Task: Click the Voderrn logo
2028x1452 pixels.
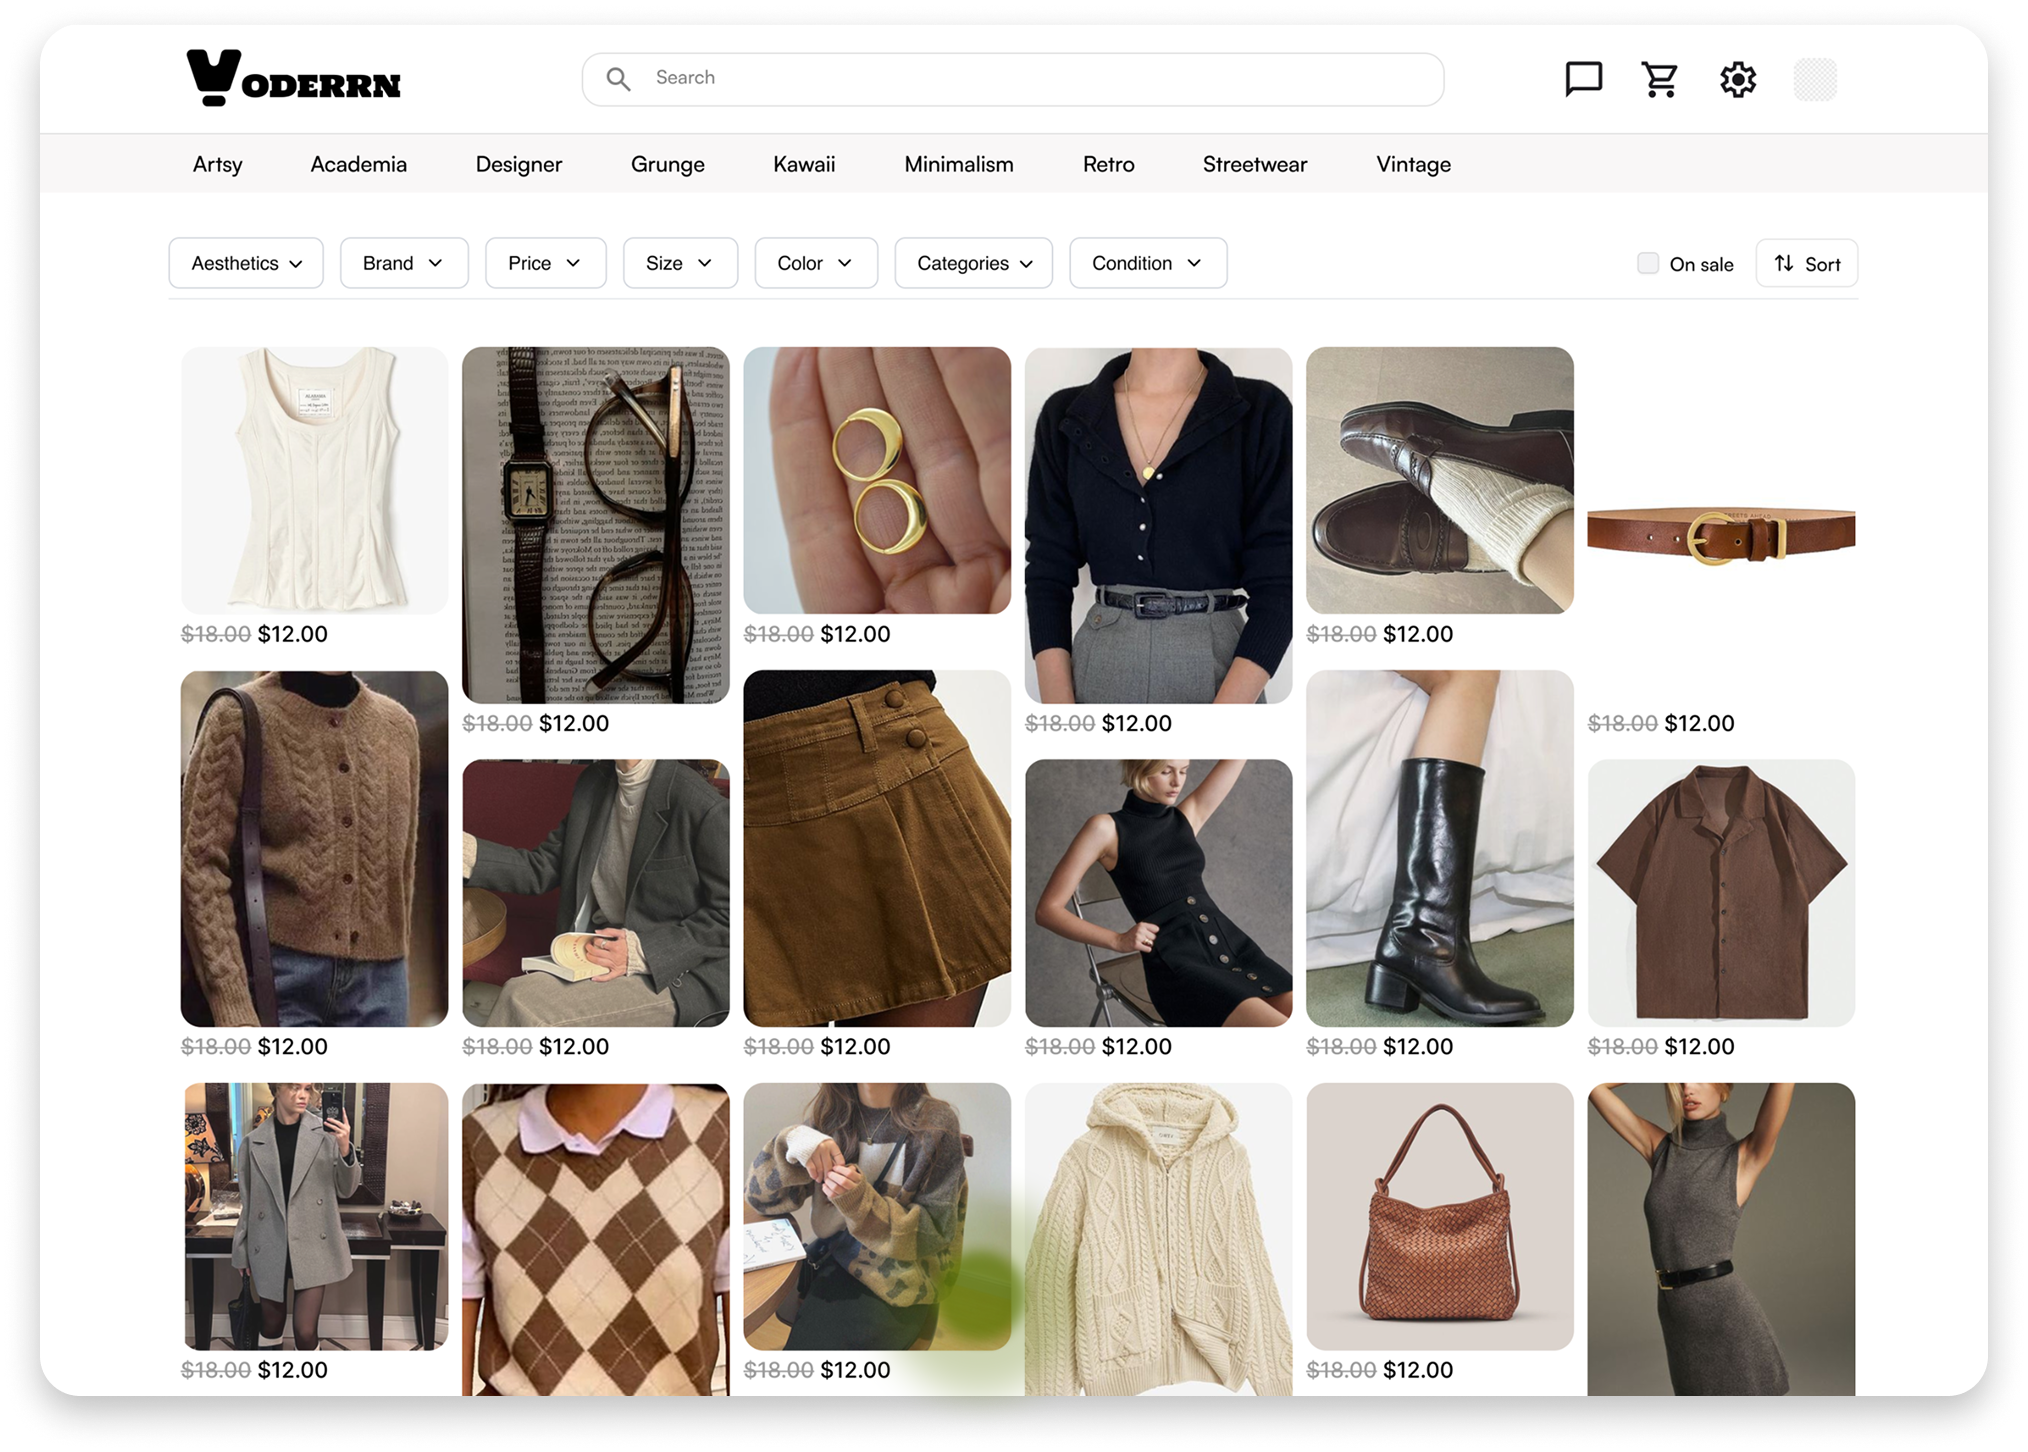Action: [x=293, y=79]
